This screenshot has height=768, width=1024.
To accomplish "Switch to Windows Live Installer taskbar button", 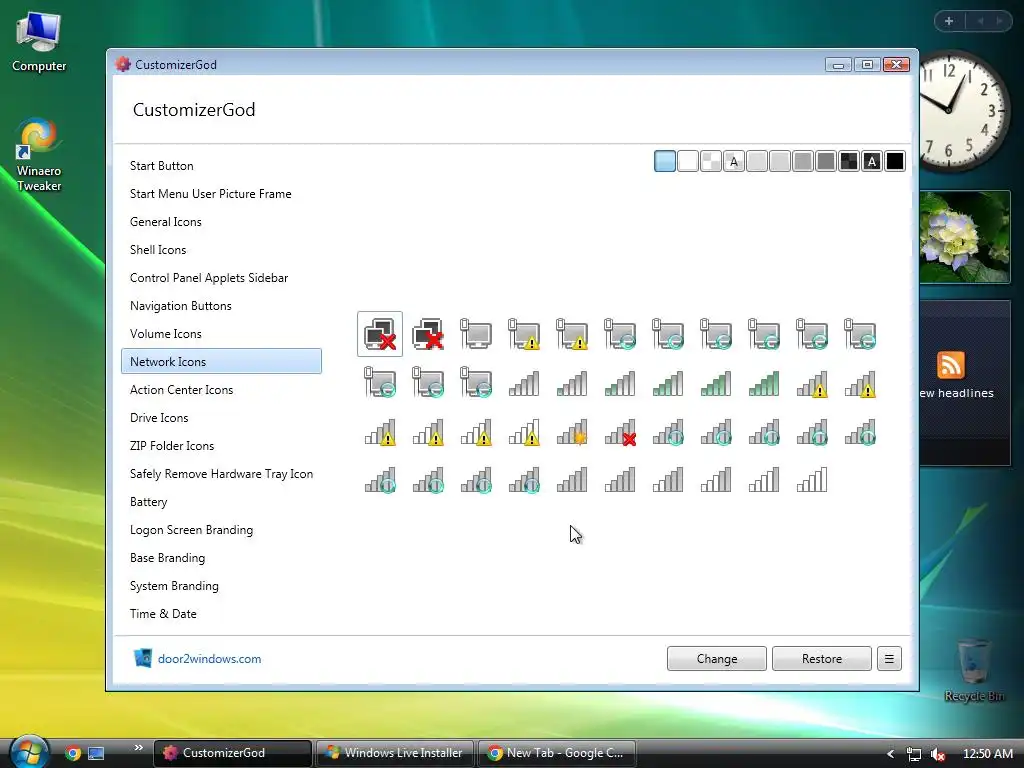I will pos(394,753).
